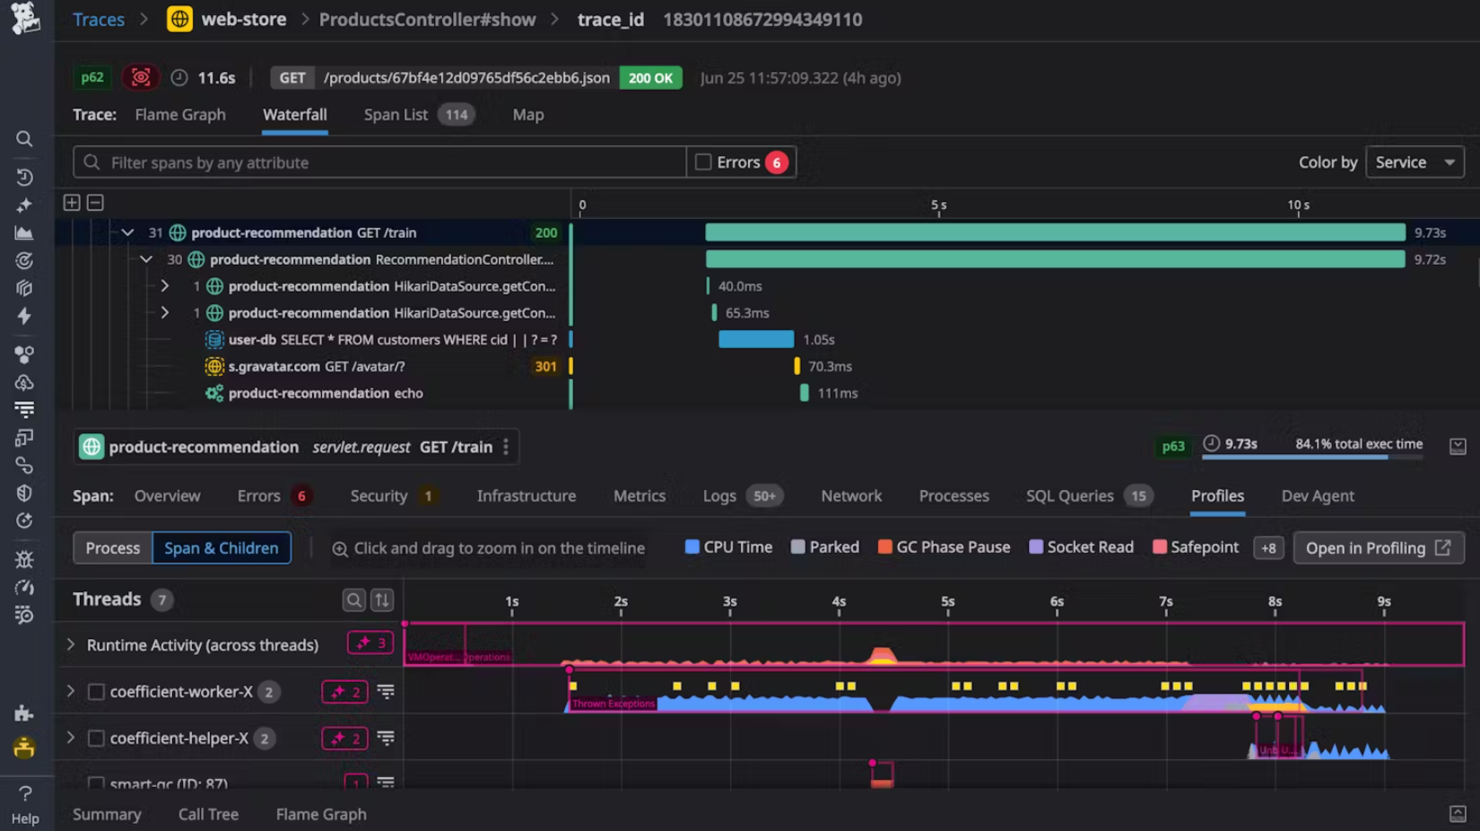
Task: Click the thread search magnifier in the Threads panel
Action: point(354,599)
